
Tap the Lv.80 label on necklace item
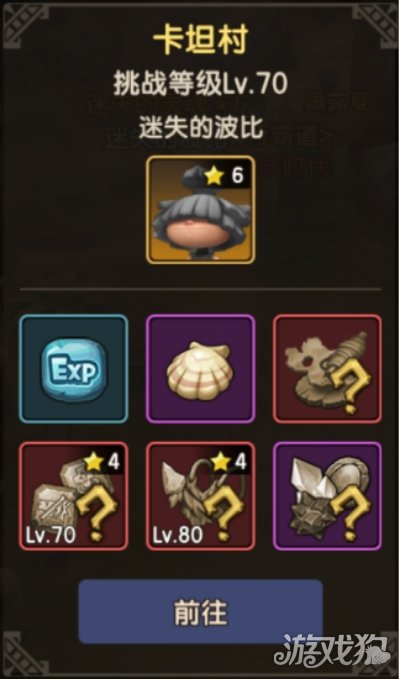point(177,536)
